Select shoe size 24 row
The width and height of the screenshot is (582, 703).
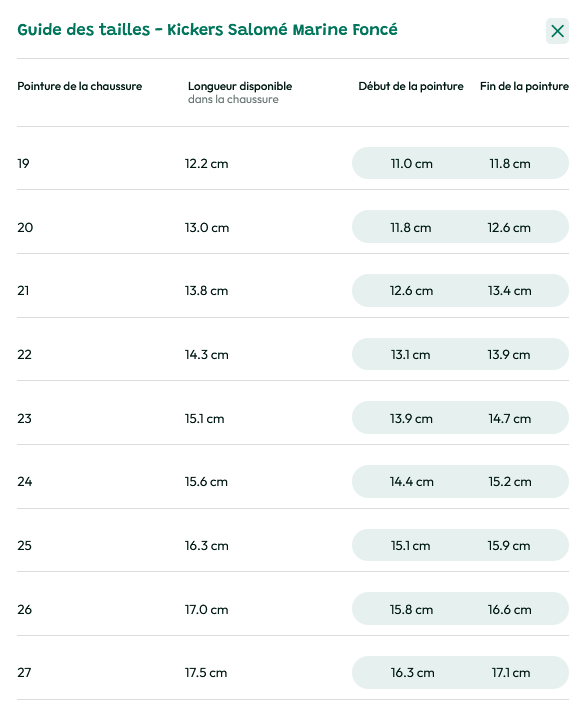(293, 482)
